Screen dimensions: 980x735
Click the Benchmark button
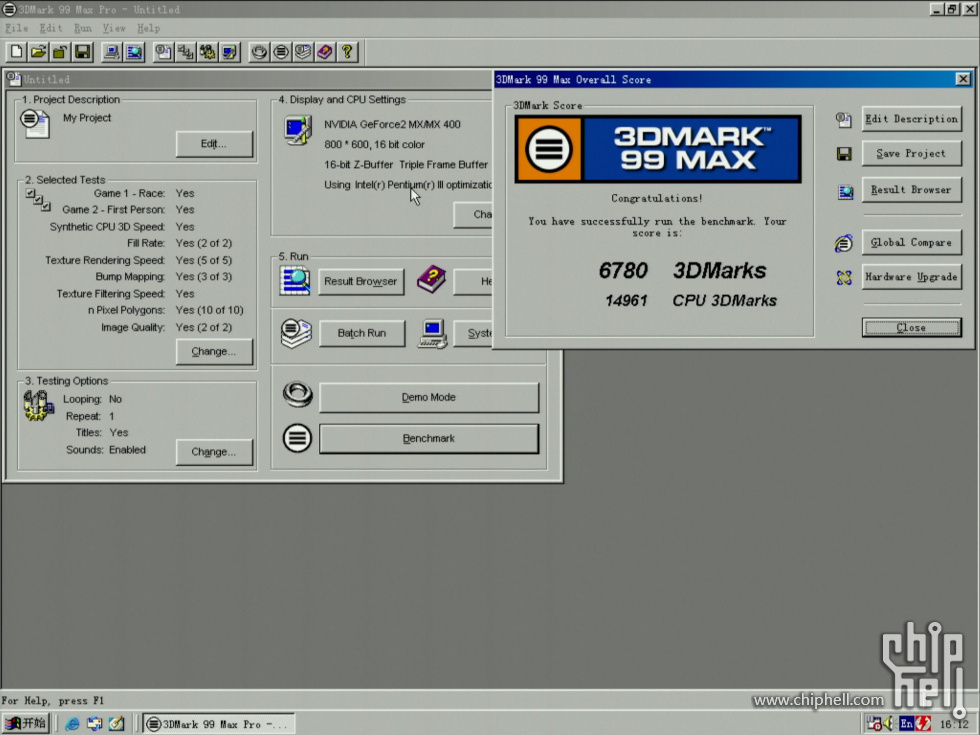pyautogui.click(x=429, y=439)
